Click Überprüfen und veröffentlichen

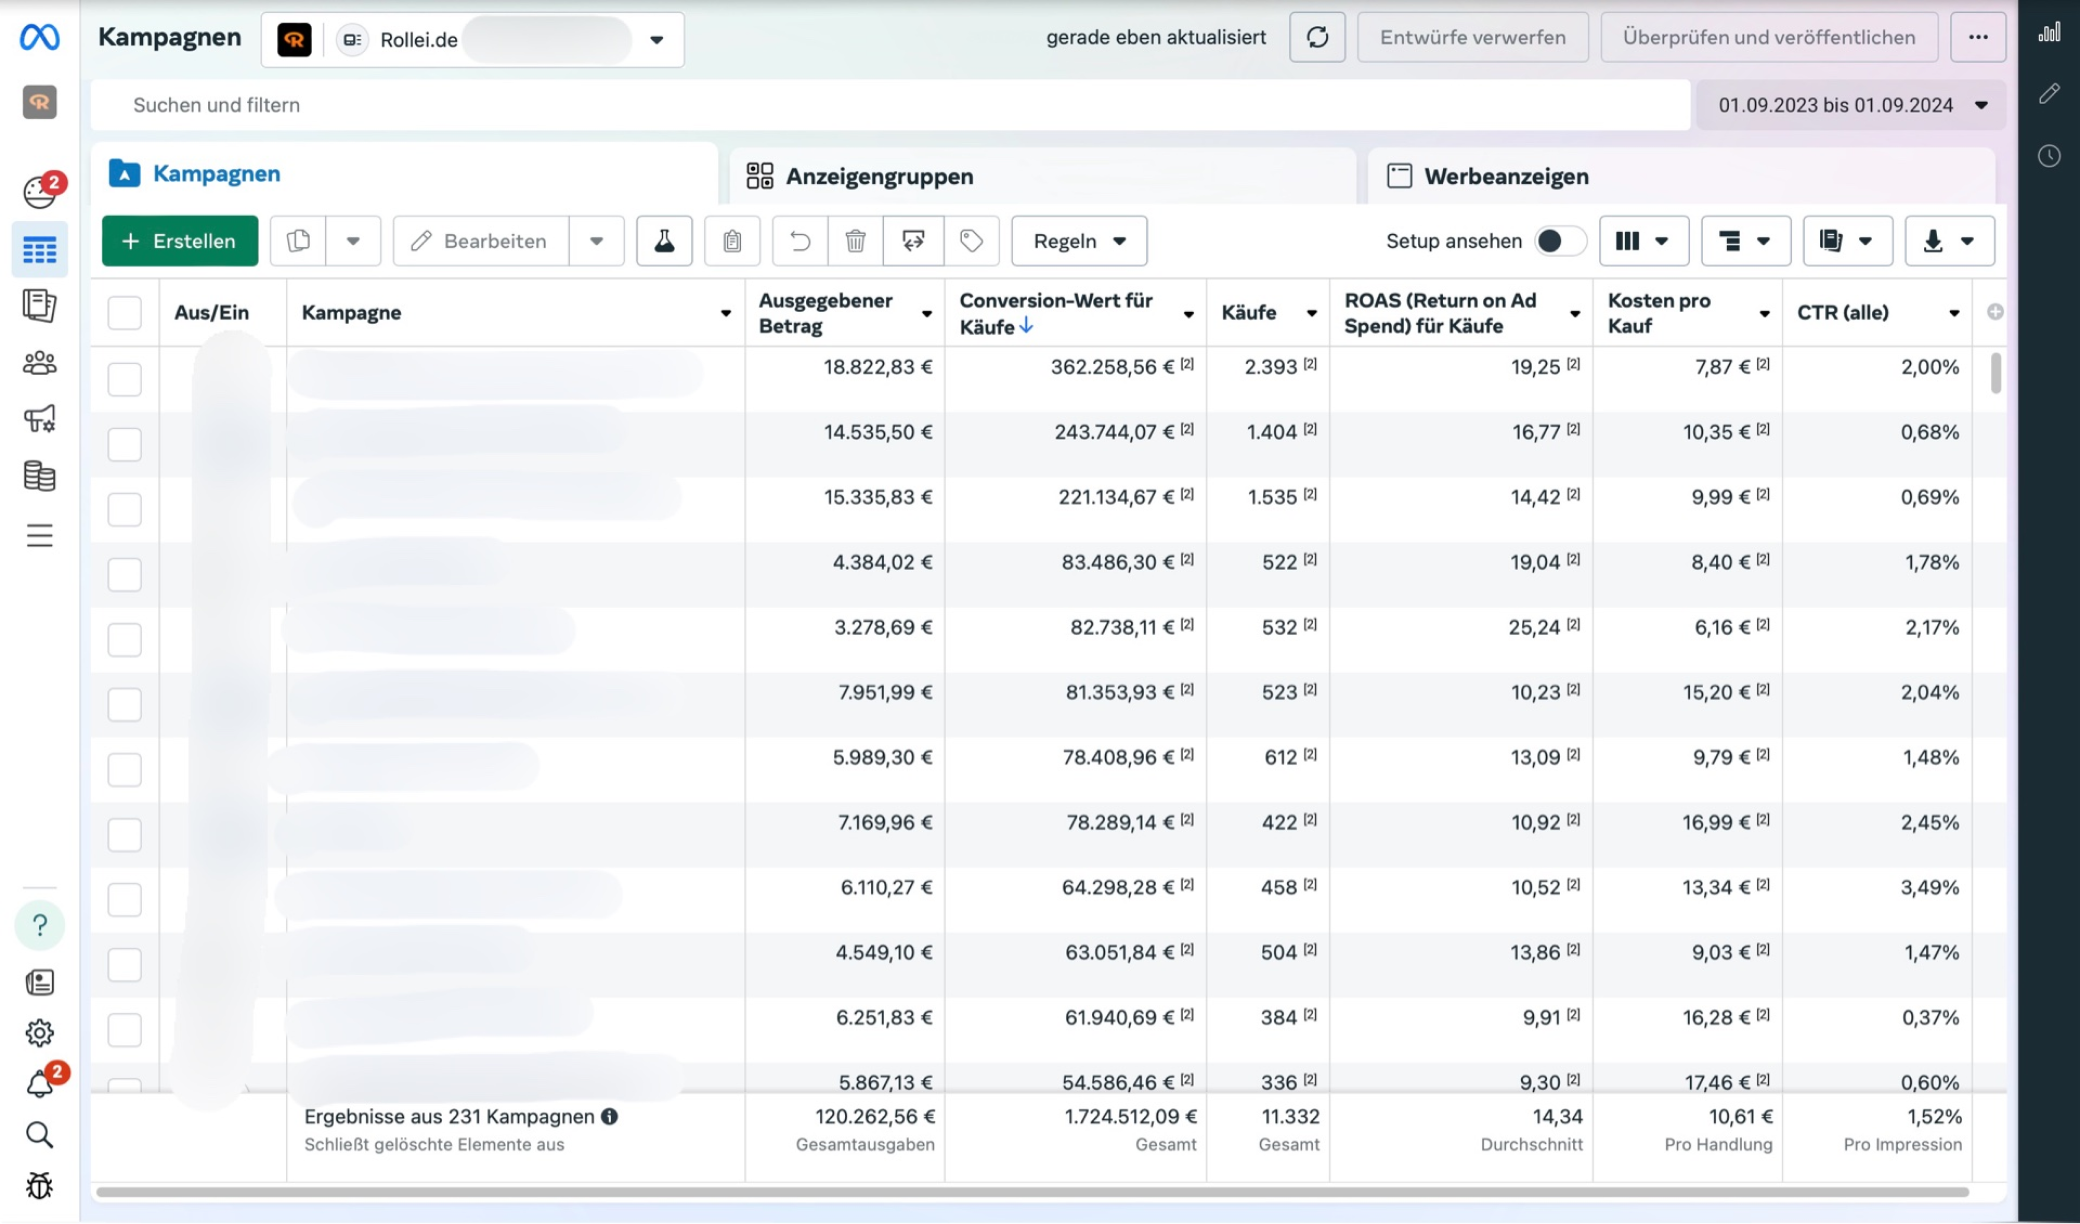tap(1769, 38)
